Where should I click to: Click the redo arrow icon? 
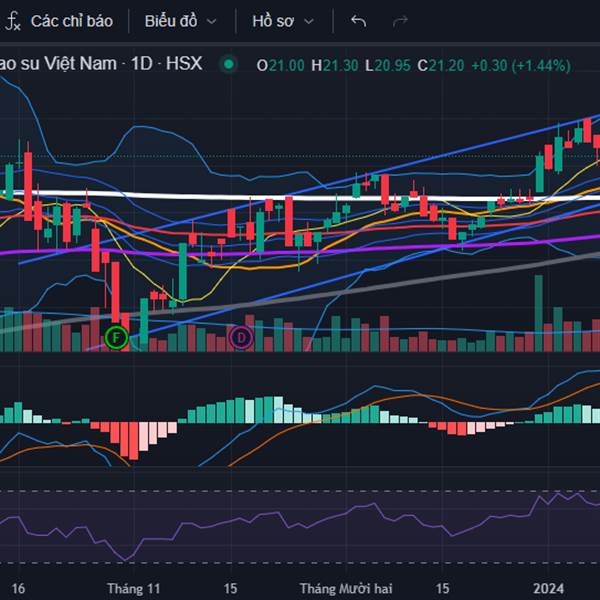[400, 21]
